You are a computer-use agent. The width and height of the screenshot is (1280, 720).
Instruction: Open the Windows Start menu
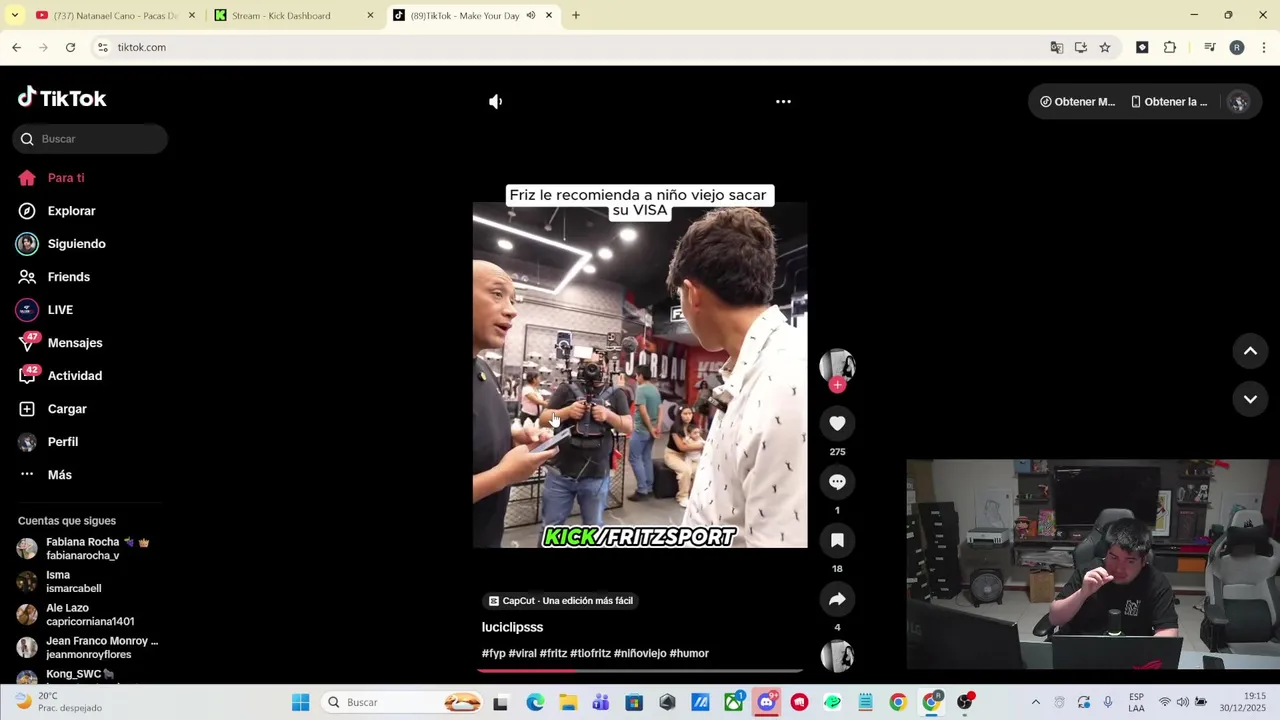(300, 702)
